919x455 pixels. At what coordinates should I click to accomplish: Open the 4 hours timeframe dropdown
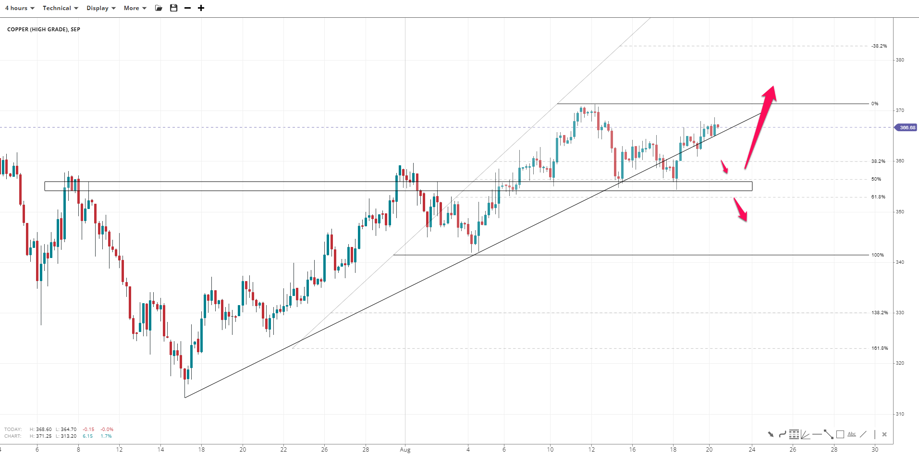[x=19, y=8]
